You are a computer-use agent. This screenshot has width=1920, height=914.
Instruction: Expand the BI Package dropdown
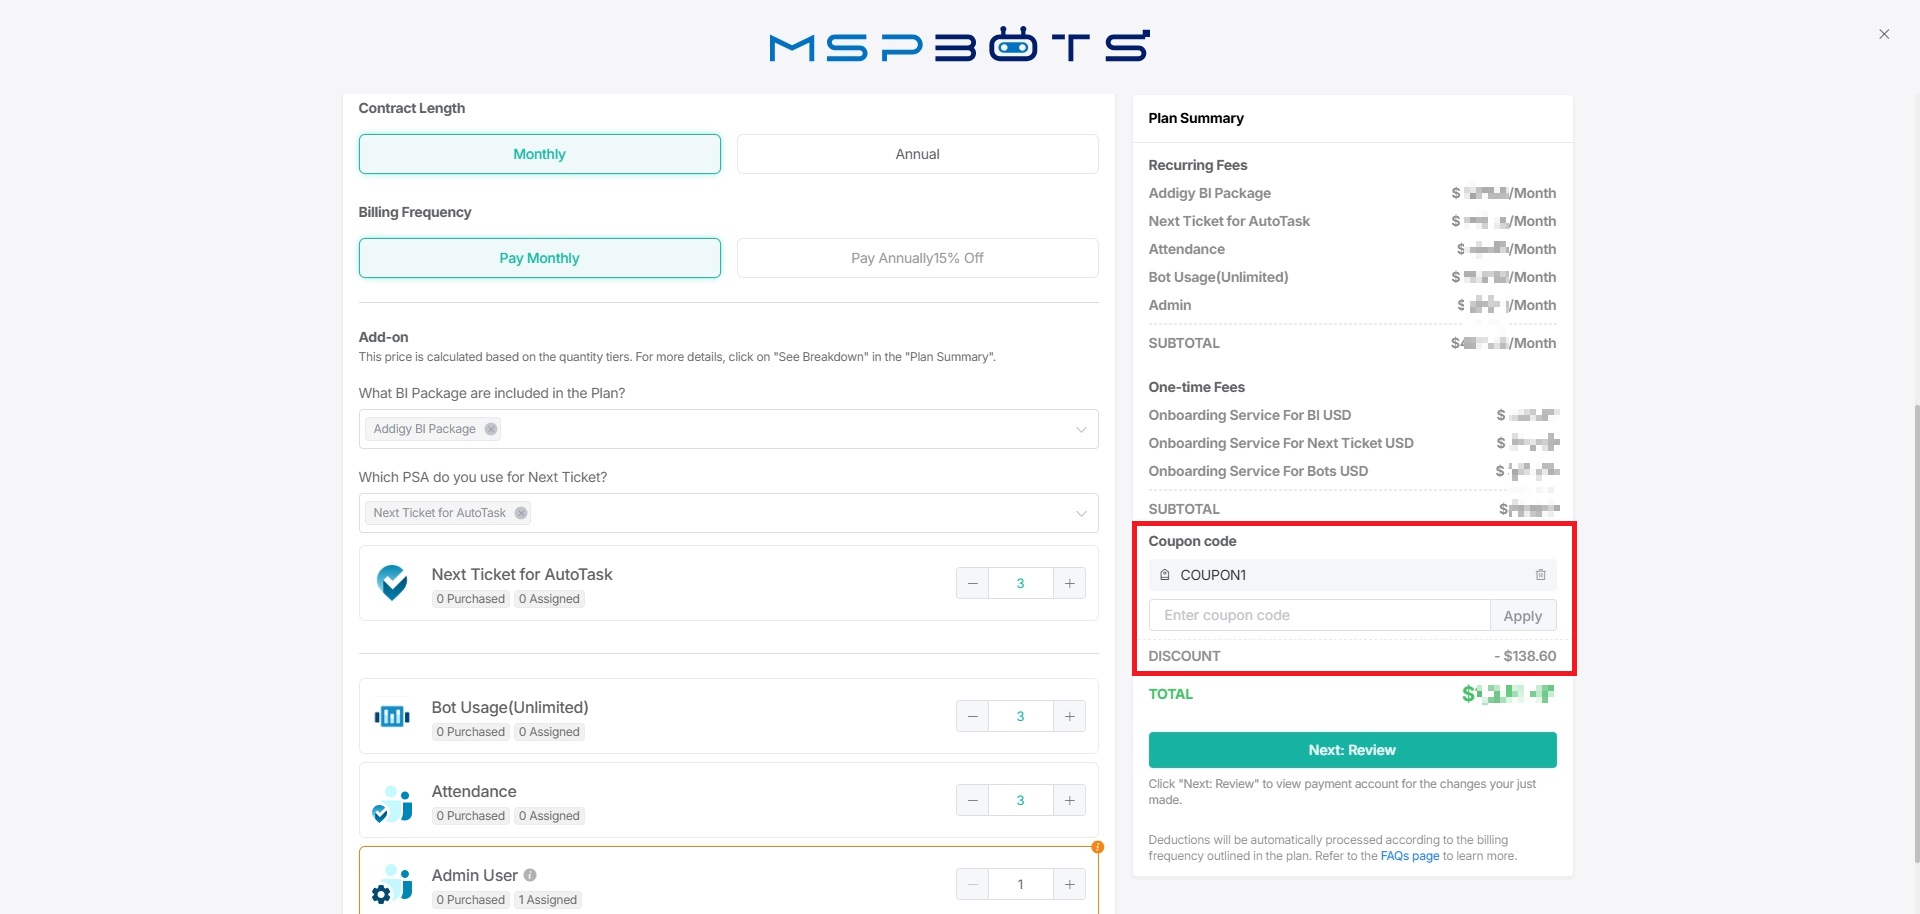pyautogui.click(x=1080, y=429)
